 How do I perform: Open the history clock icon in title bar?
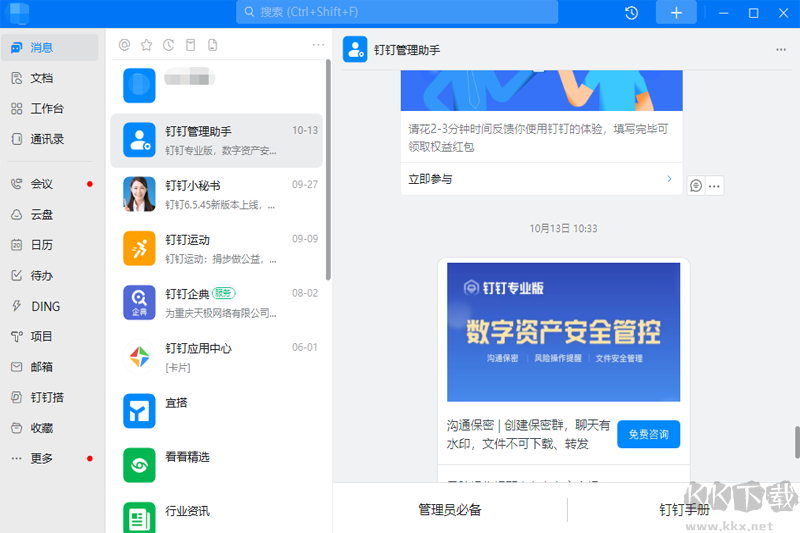[x=632, y=13]
